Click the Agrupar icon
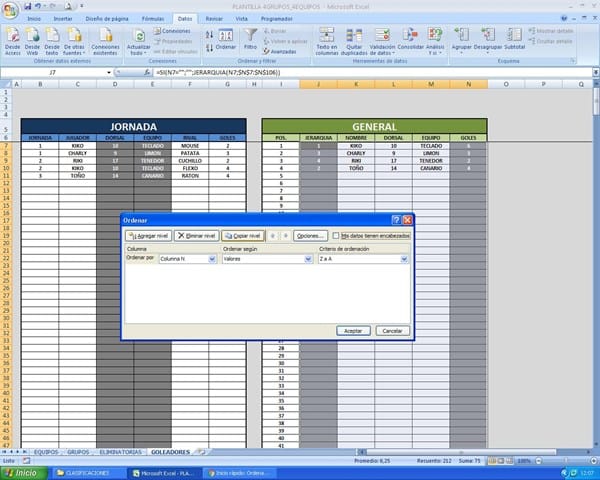 [461, 38]
